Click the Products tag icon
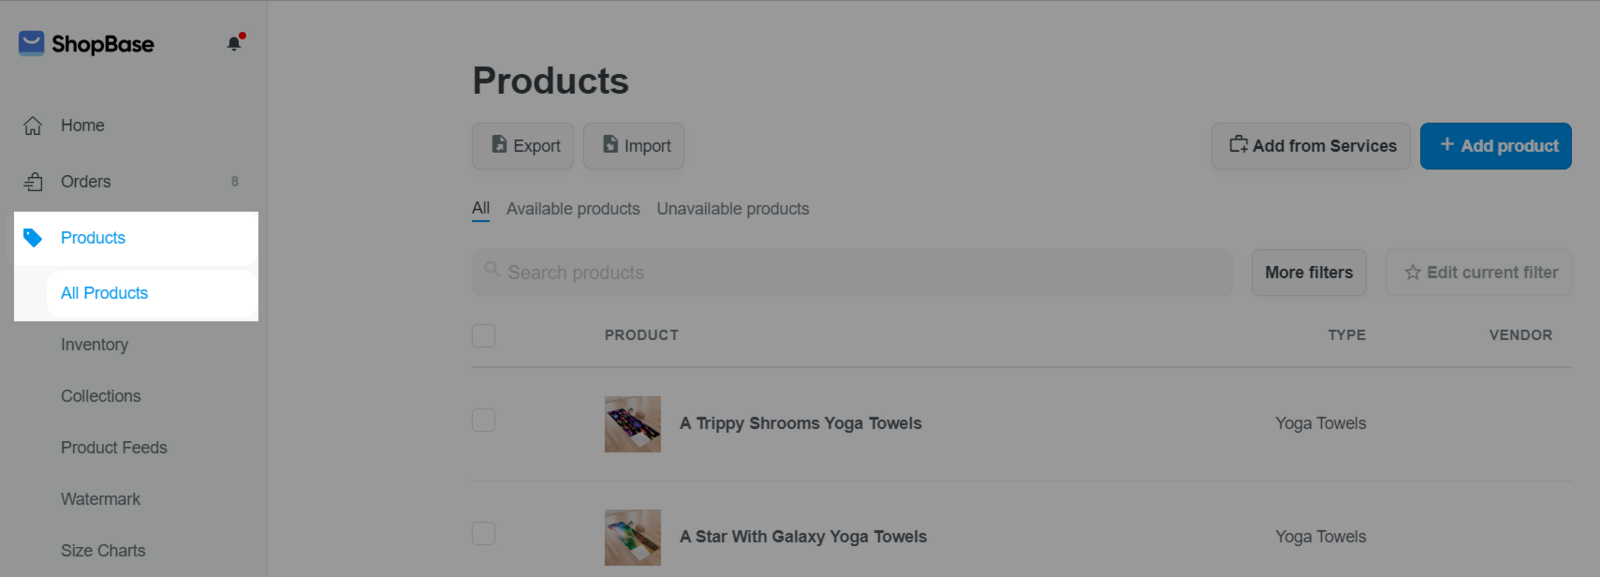Viewport: 1600px width, 577px height. click(x=33, y=238)
